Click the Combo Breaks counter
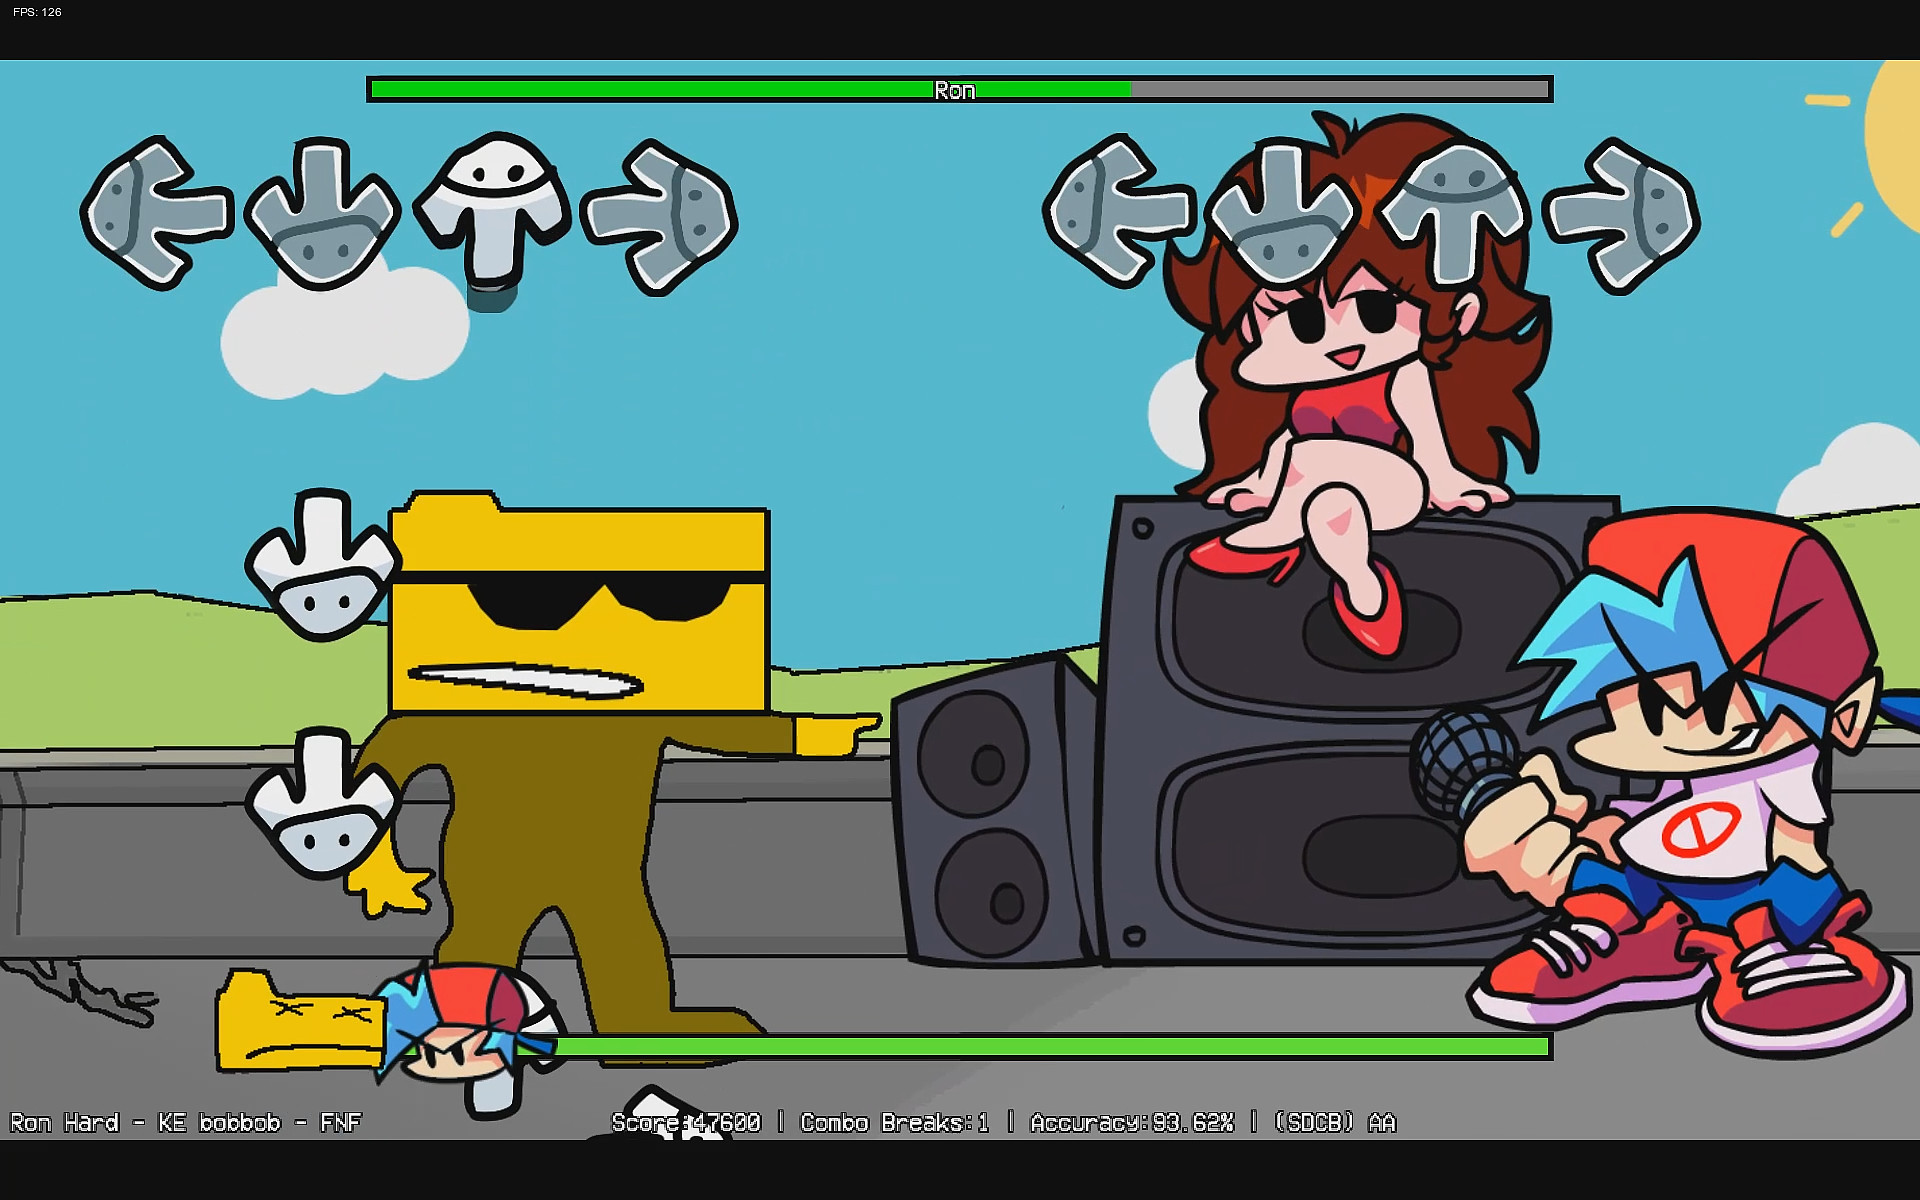This screenshot has height=1200, width=1920. point(894,1123)
